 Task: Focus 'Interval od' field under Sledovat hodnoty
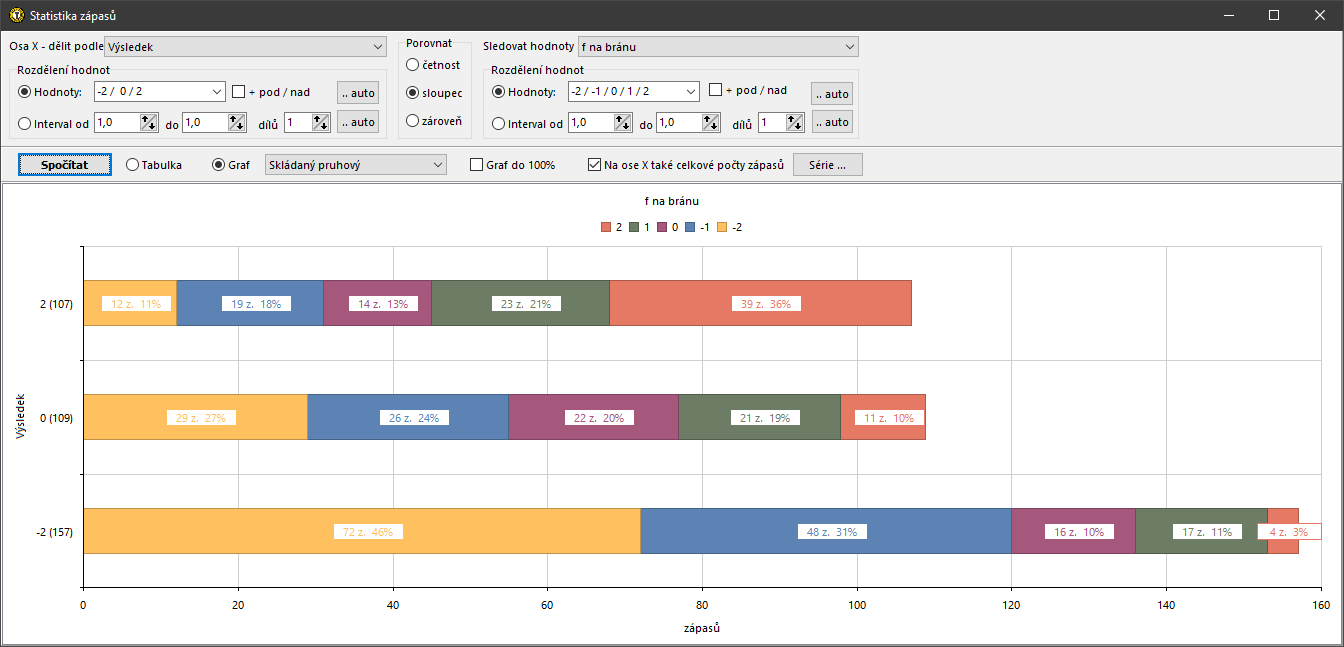pos(591,123)
